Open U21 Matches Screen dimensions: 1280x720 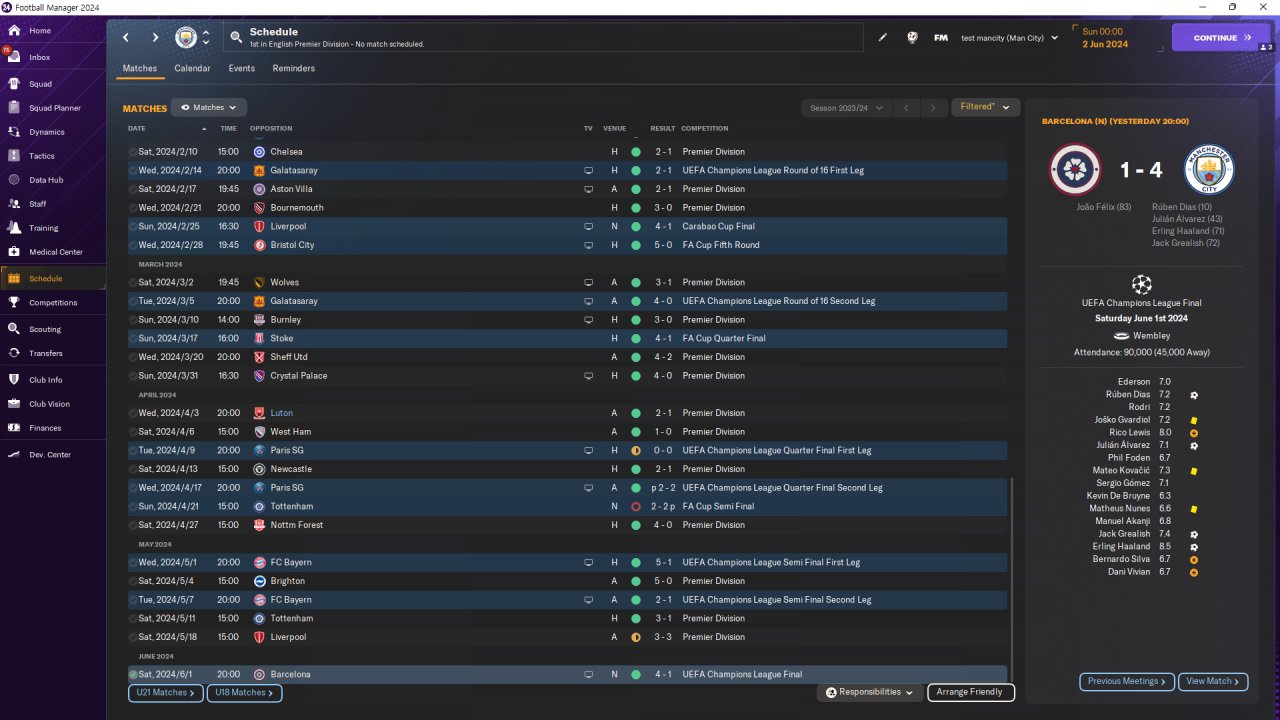[x=166, y=692]
